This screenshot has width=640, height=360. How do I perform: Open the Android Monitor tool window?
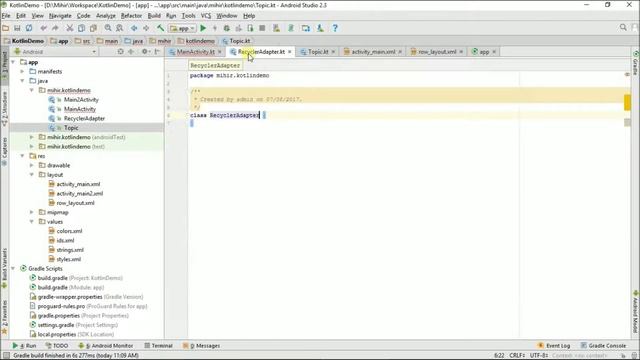pyautogui.click(x=105, y=346)
